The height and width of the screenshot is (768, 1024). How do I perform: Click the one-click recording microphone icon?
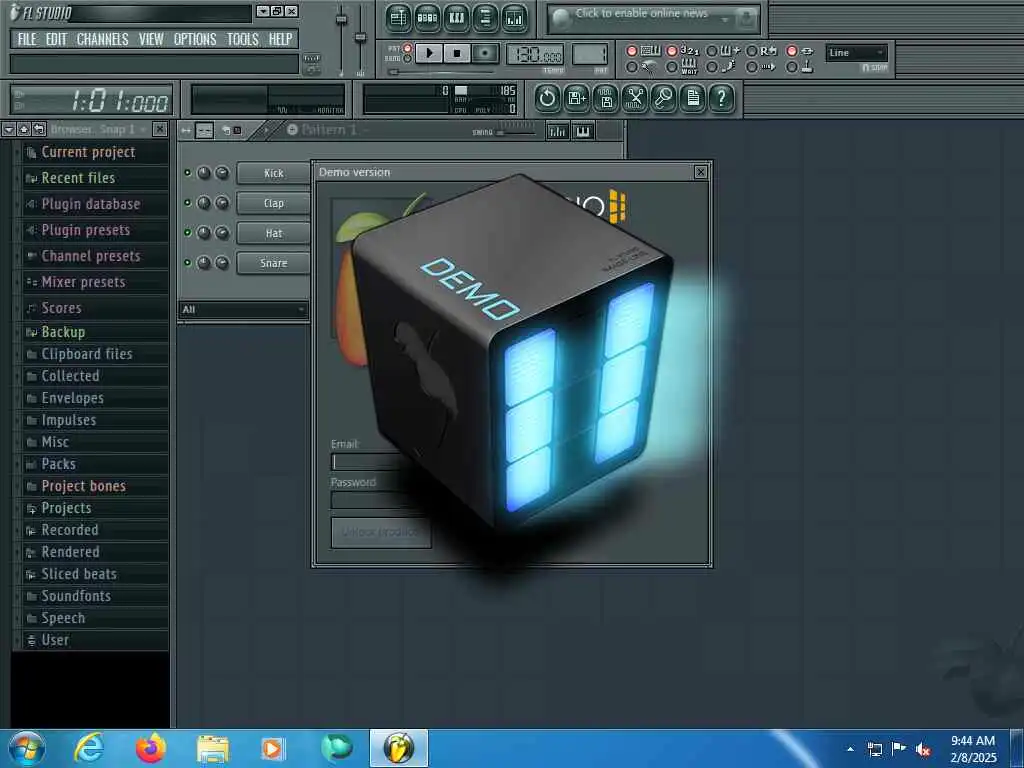664,99
